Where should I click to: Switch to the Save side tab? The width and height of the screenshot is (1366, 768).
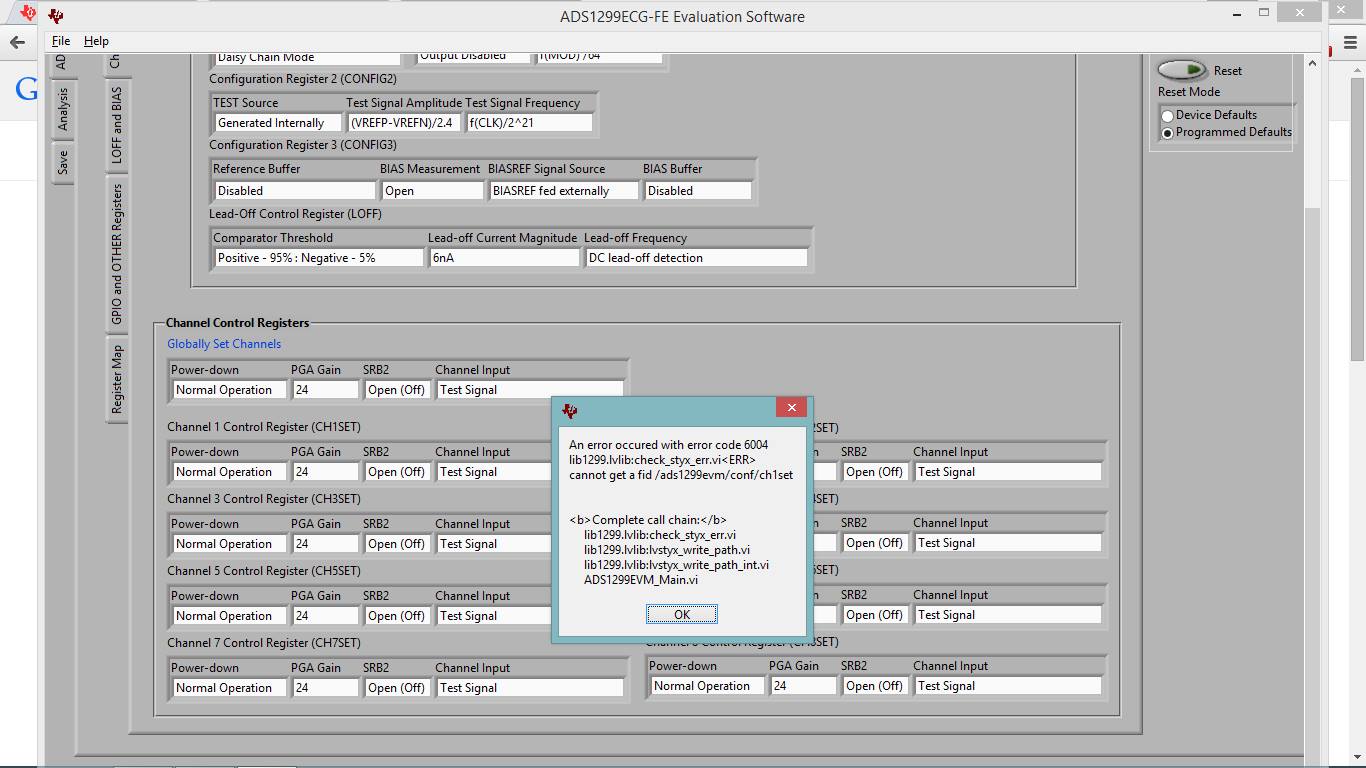coord(62,162)
